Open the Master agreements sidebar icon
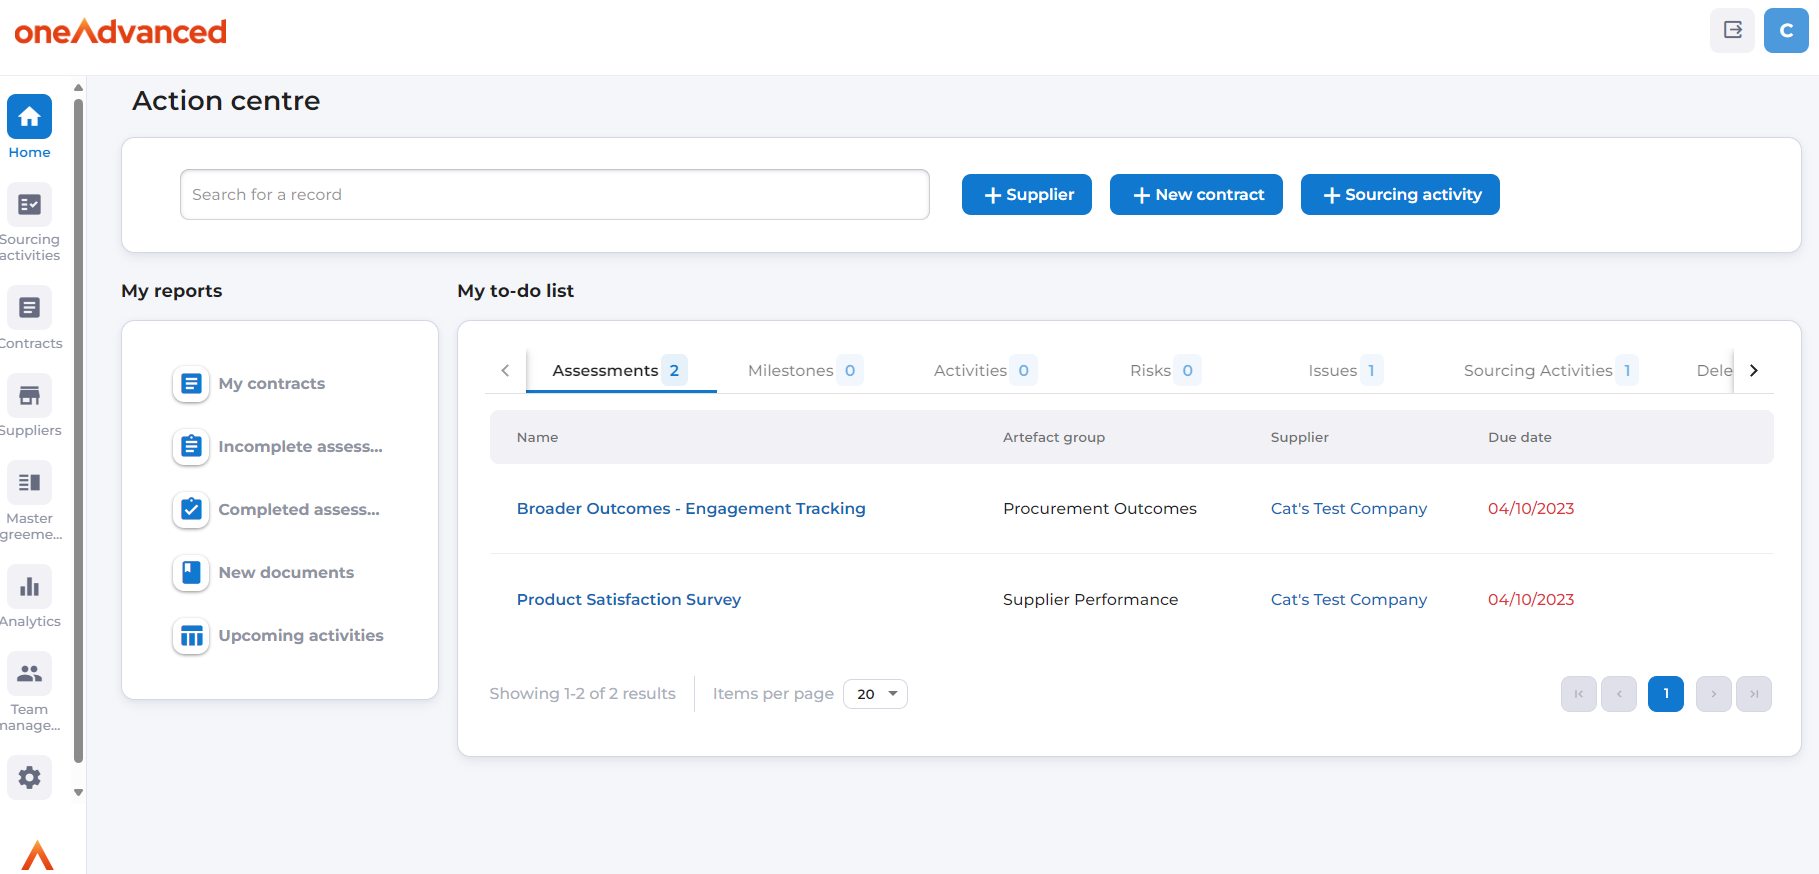This screenshot has height=874, width=1819. point(30,483)
